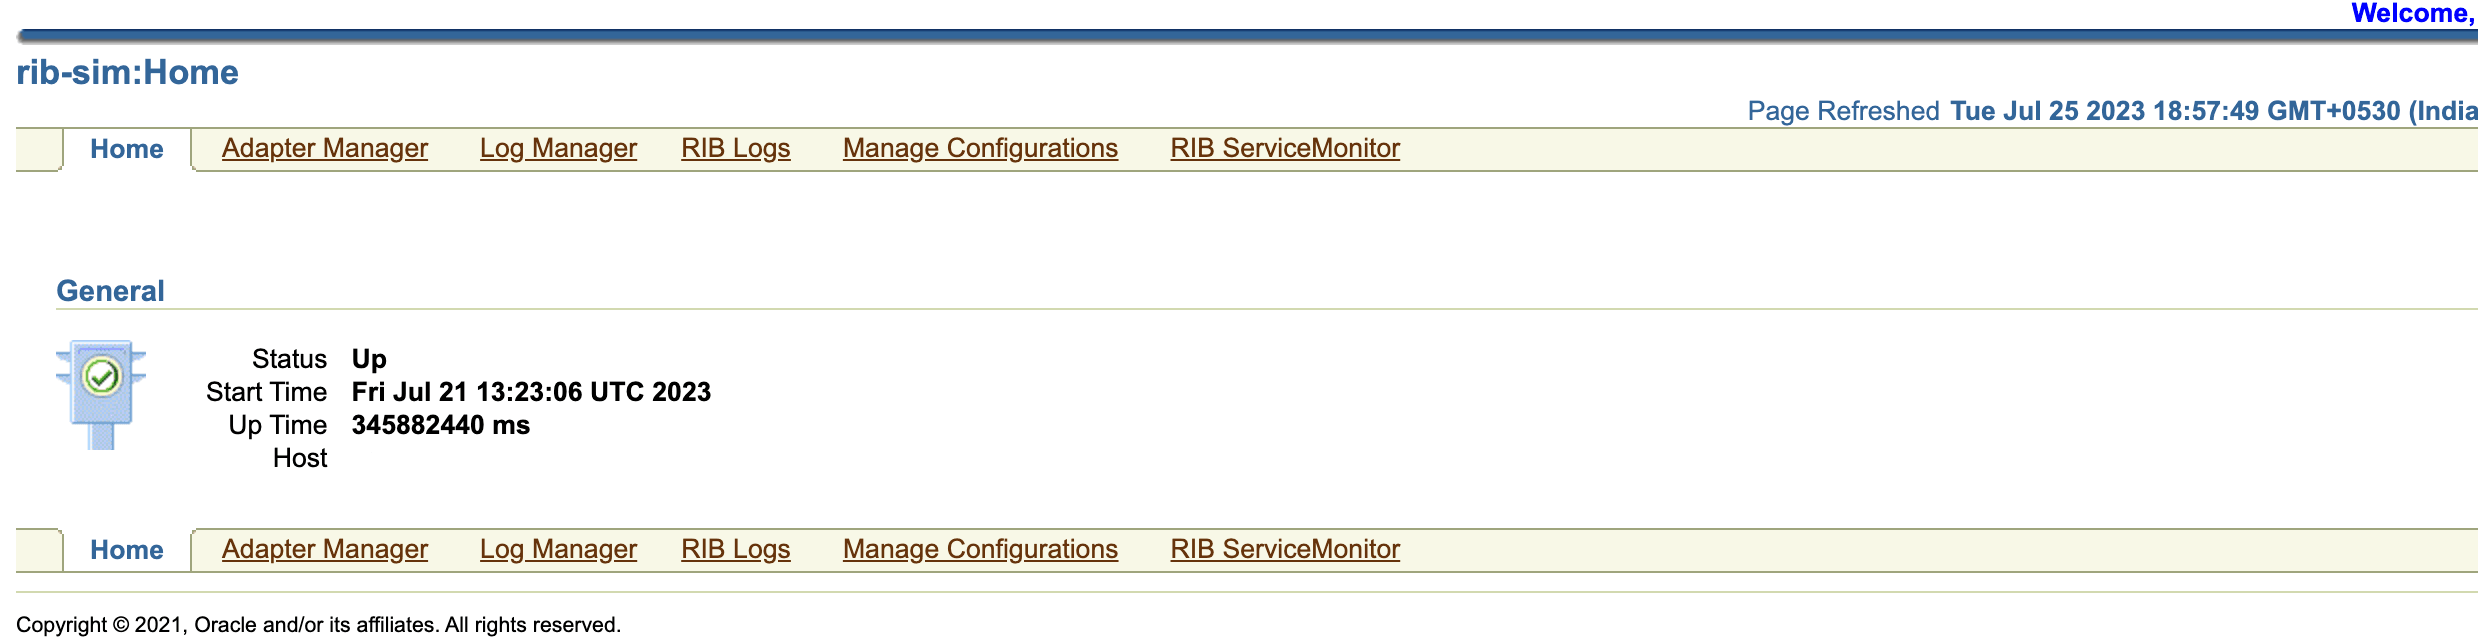Click the General section heading
This screenshot has height=642, width=2478.
click(111, 291)
